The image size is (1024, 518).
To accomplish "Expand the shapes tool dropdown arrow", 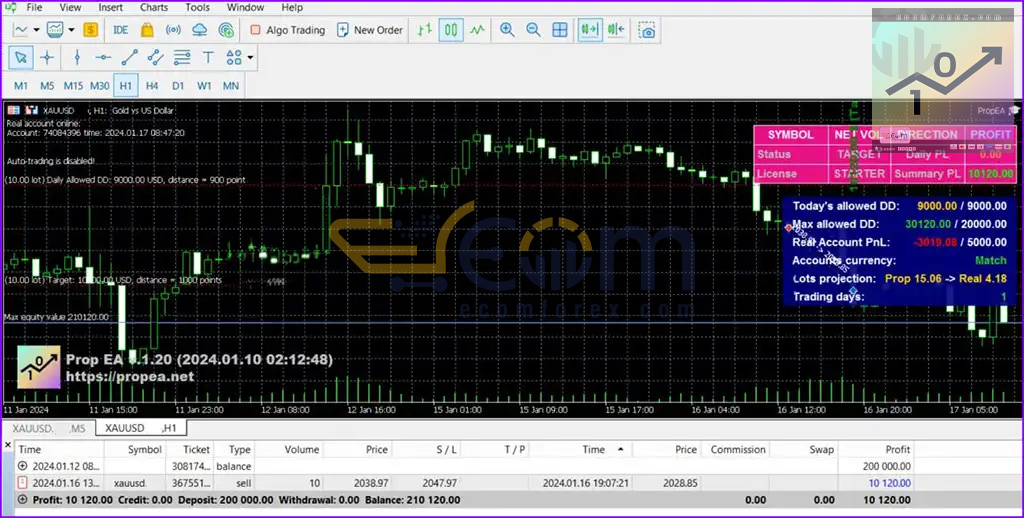I will (x=250, y=57).
